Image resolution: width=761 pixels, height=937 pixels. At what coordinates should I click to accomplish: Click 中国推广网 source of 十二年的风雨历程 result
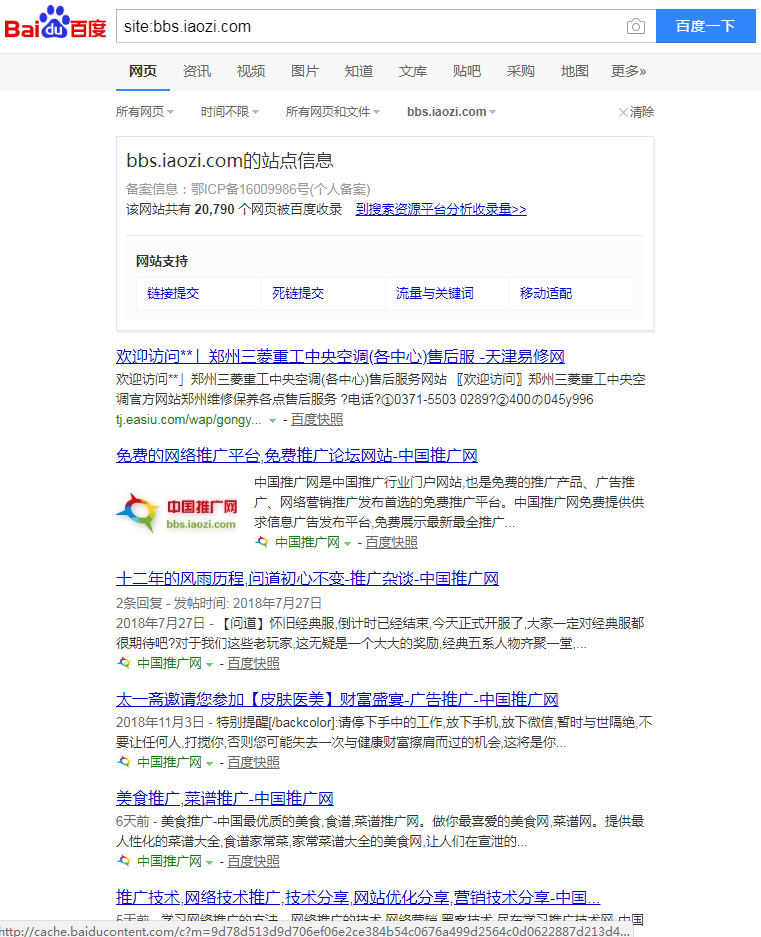point(169,663)
